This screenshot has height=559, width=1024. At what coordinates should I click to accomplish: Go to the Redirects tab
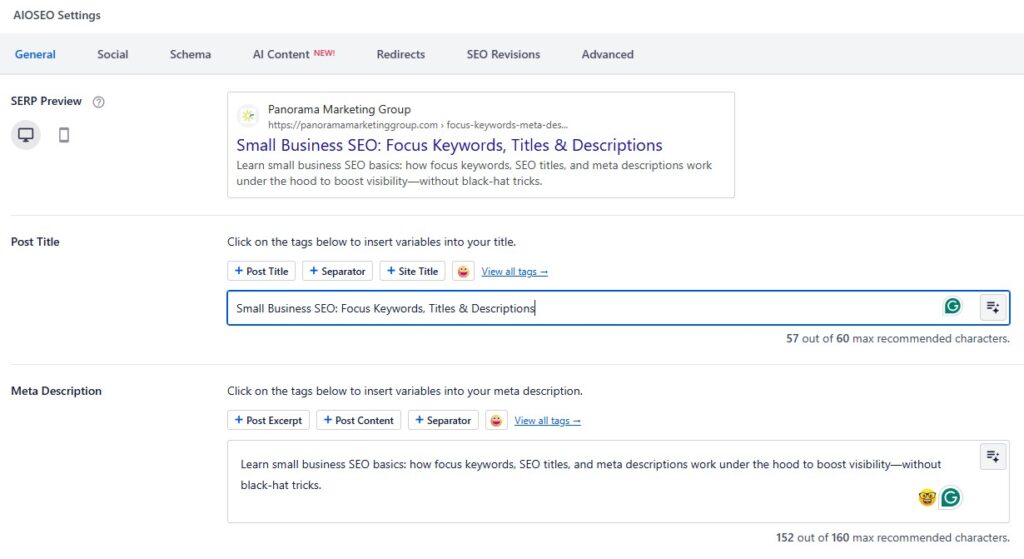coord(400,54)
